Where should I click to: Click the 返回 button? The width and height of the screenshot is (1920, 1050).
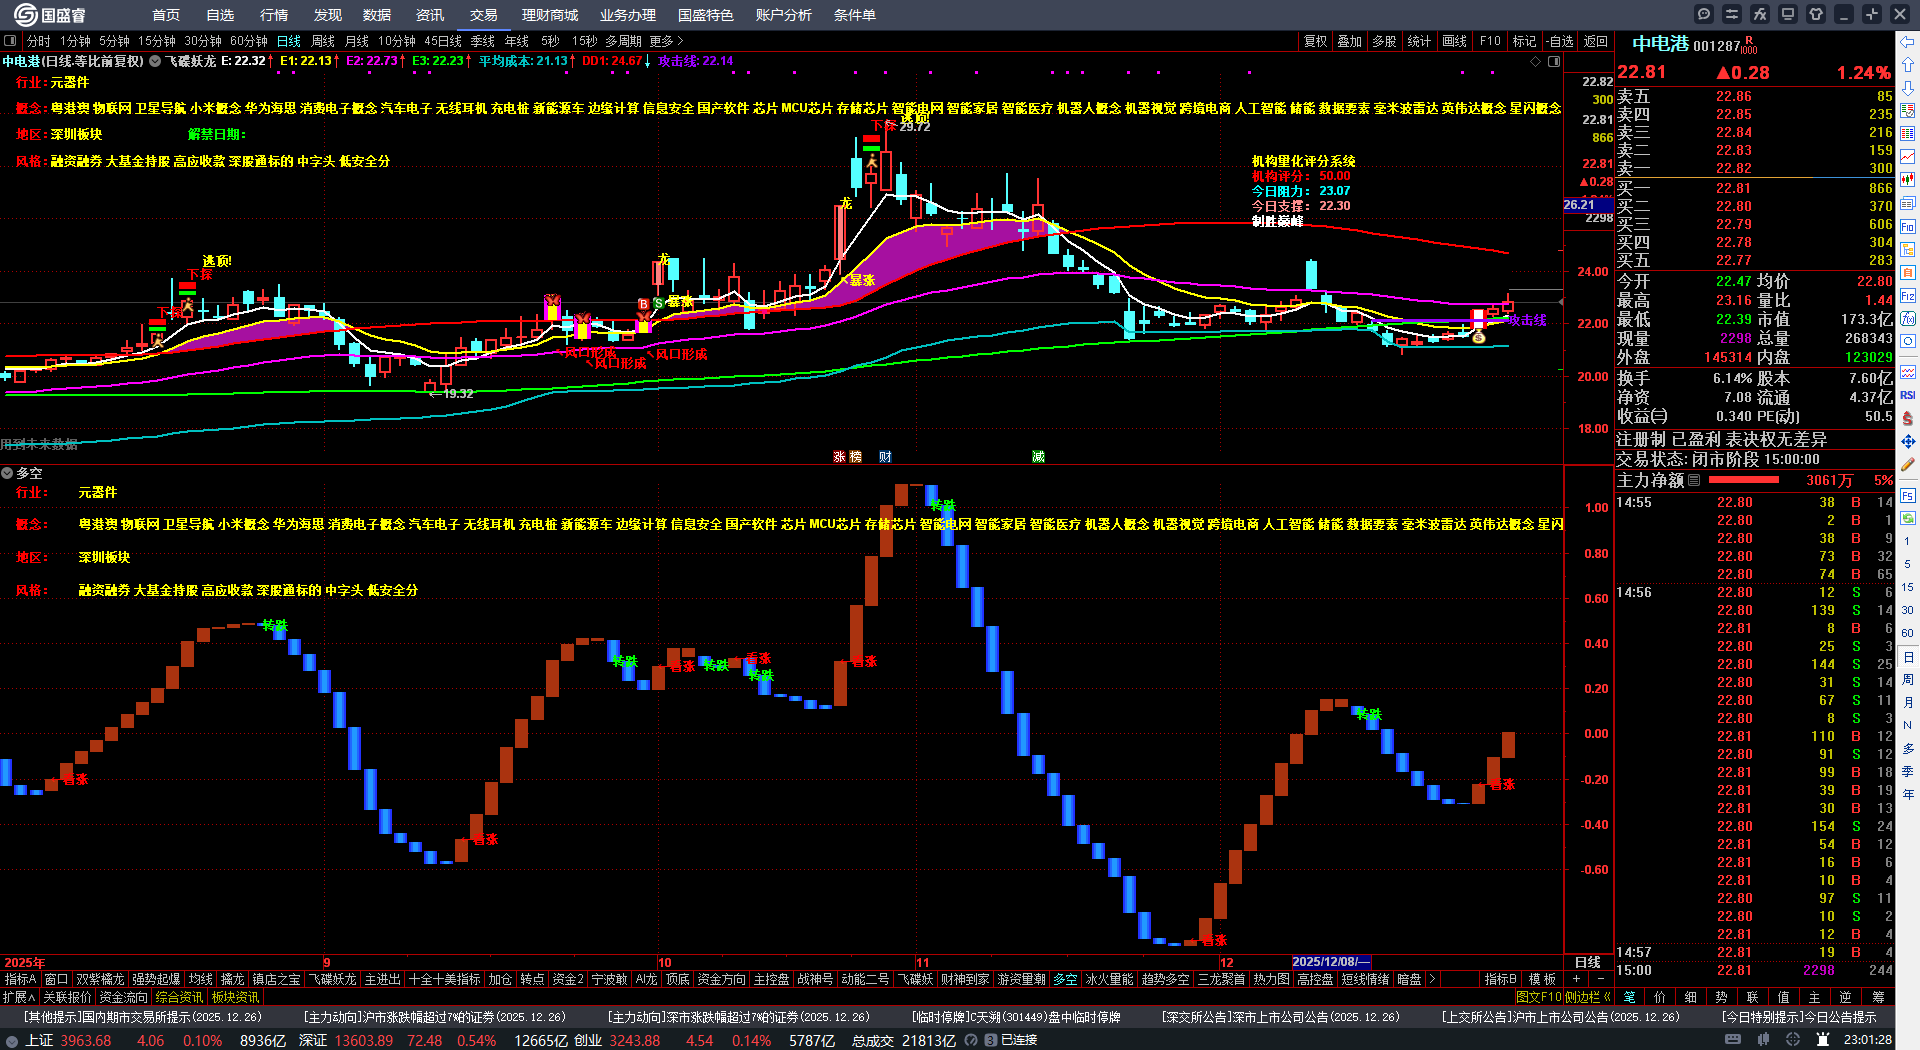(x=1596, y=41)
